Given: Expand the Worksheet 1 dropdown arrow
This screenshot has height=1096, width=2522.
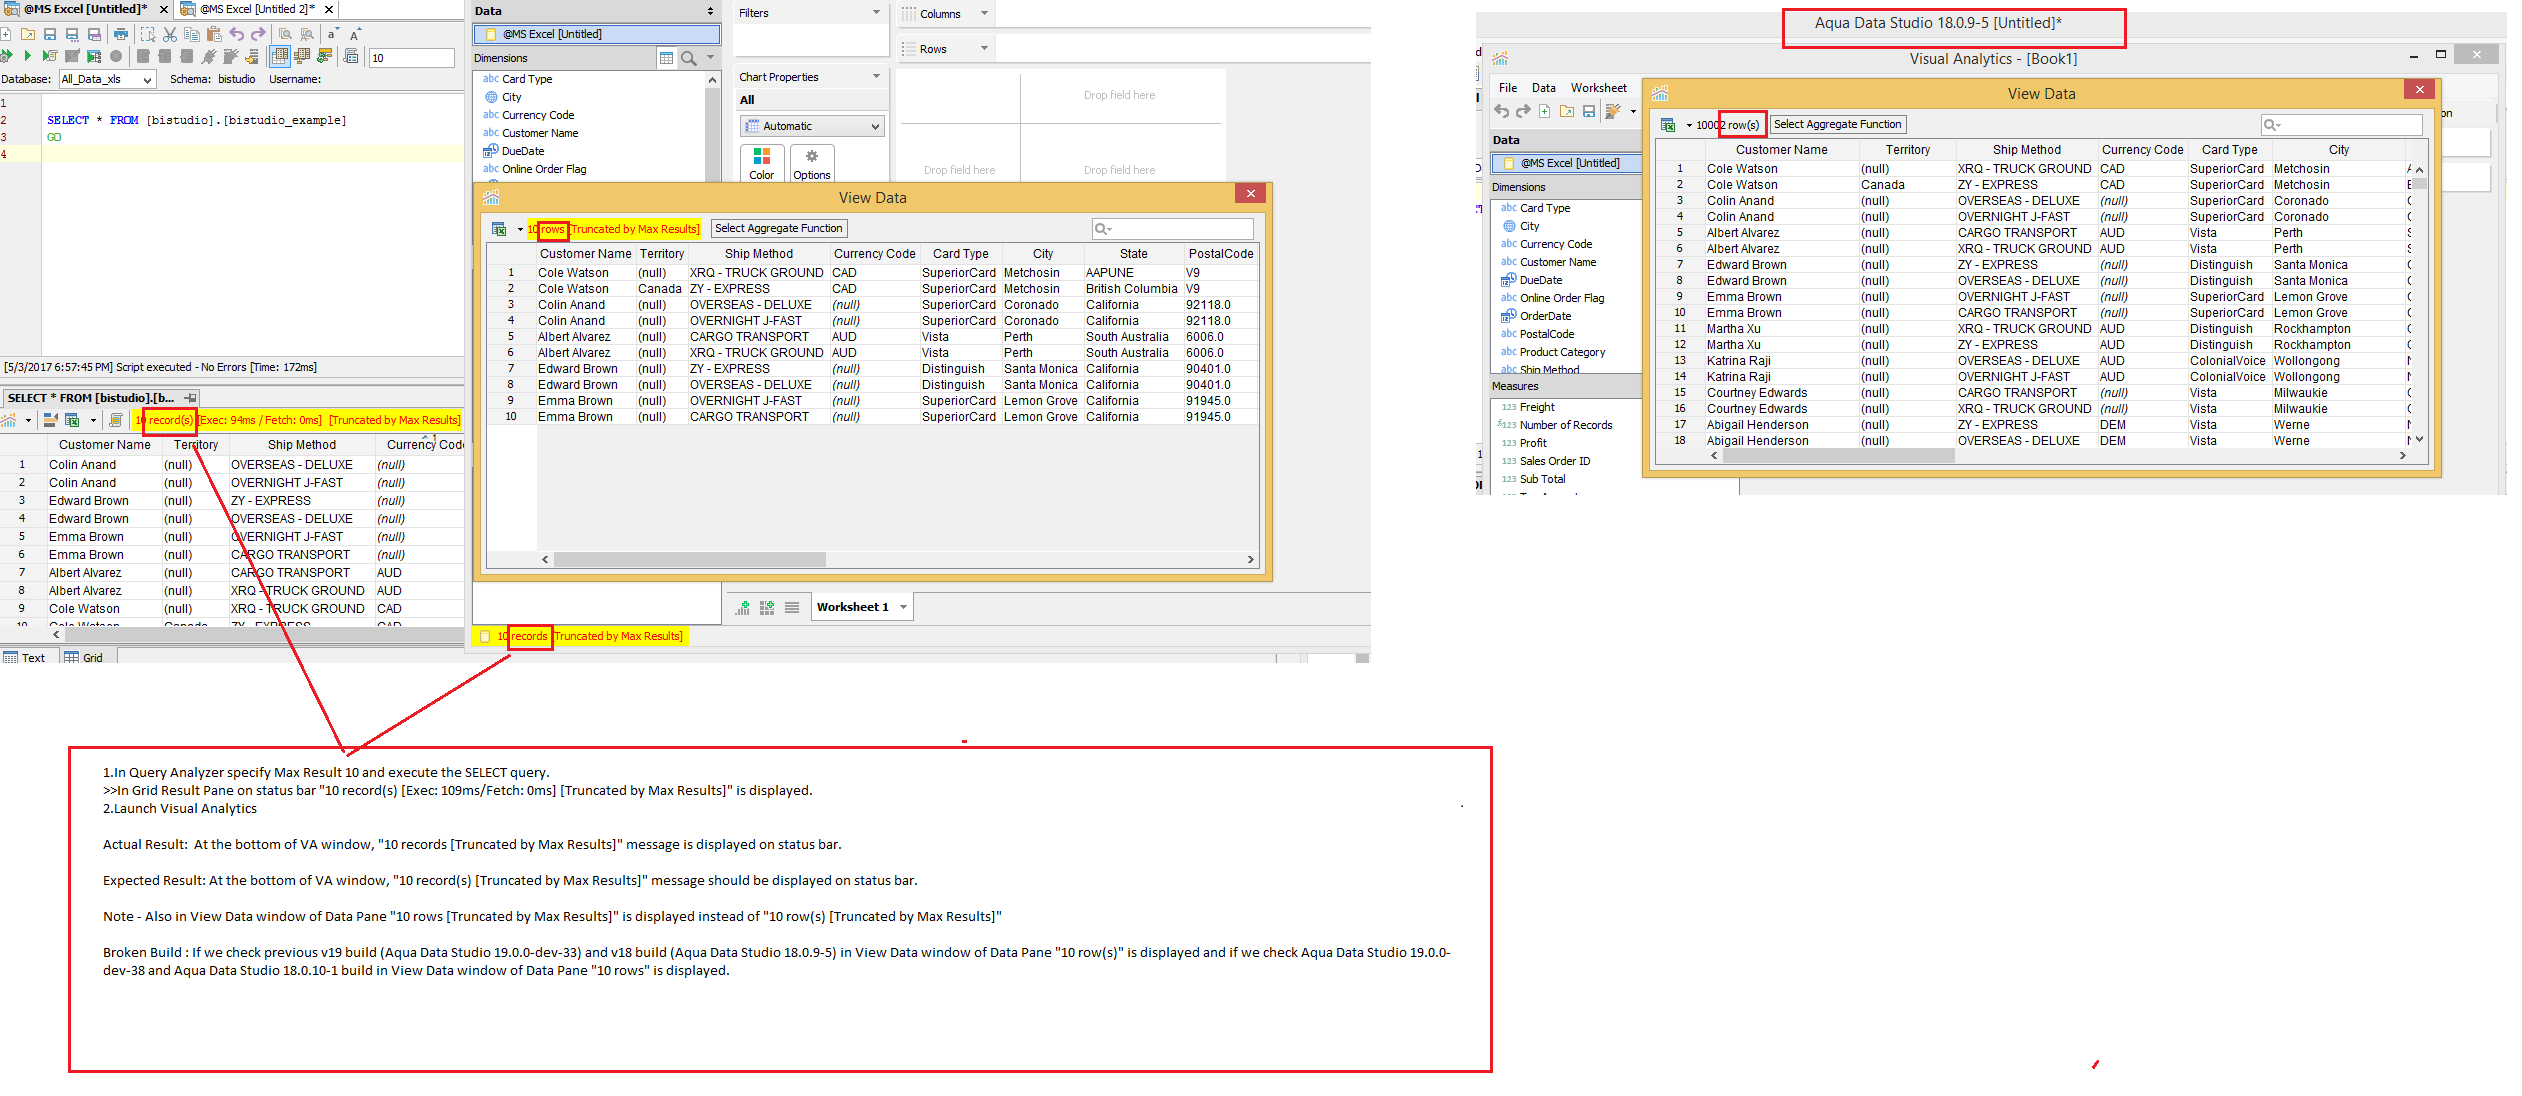Looking at the screenshot, I should pyautogui.click(x=903, y=607).
